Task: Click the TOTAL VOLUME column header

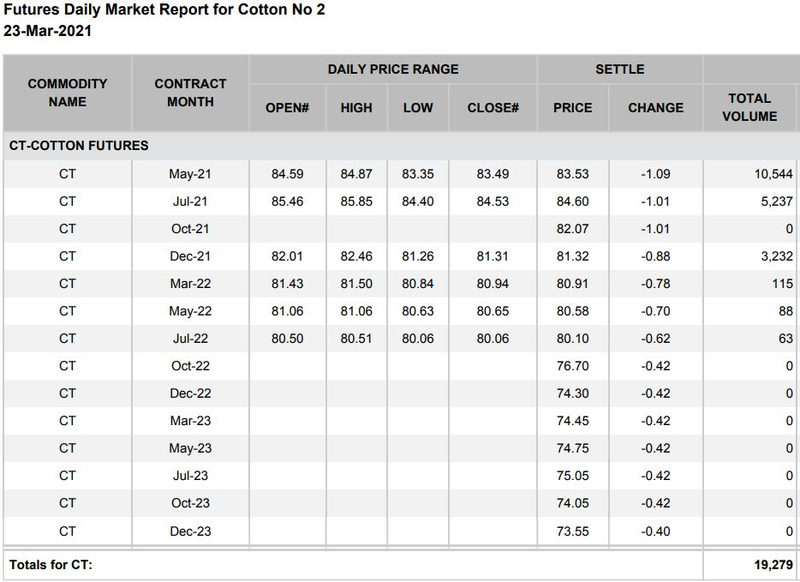Action: (x=751, y=107)
